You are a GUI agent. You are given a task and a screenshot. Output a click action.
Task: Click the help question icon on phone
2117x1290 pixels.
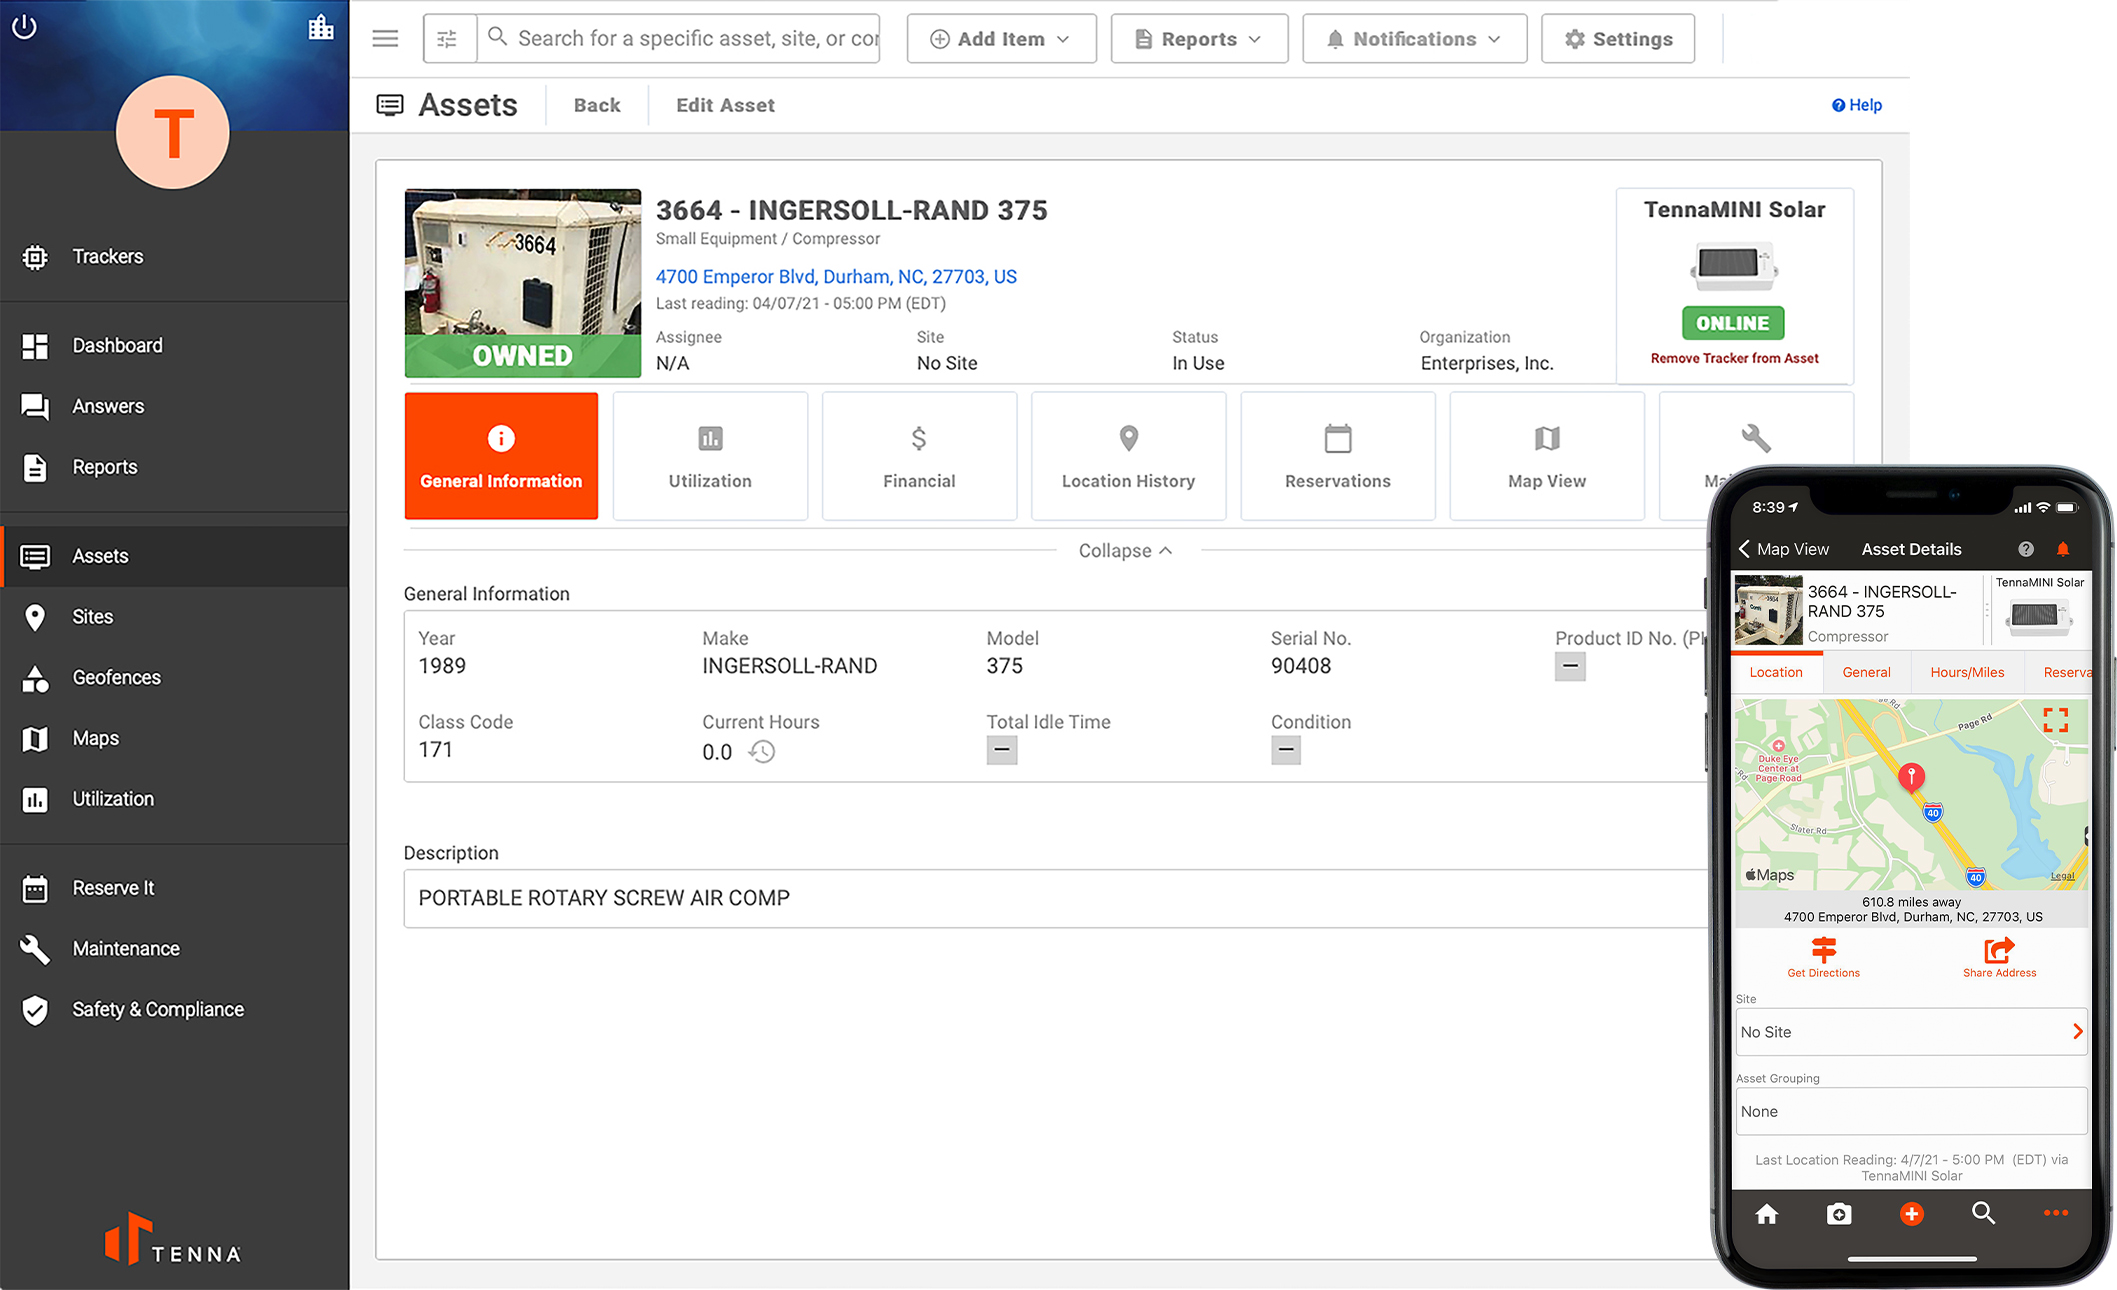tap(2025, 549)
